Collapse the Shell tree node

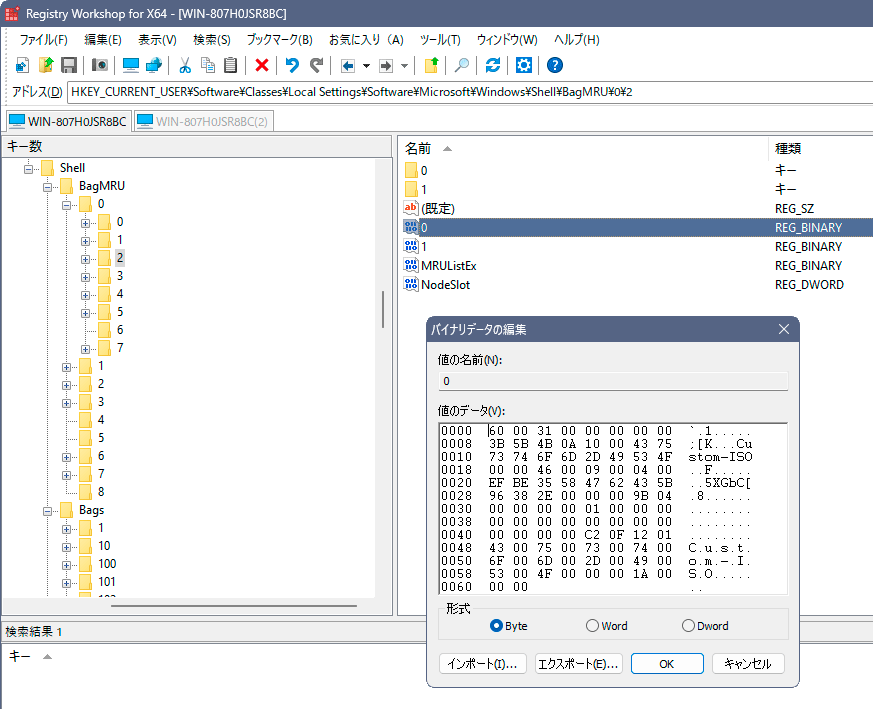click(x=28, y=169)
